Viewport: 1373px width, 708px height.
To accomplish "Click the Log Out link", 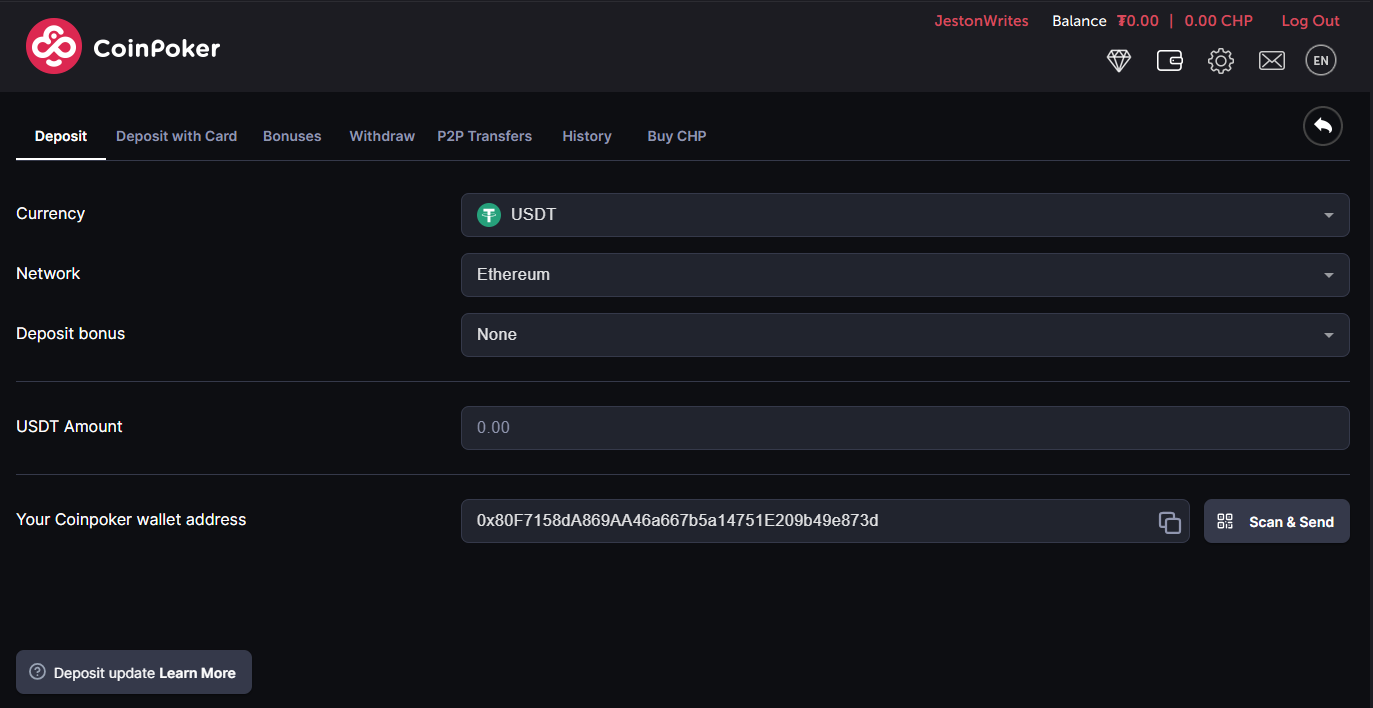I will [1311, 21].
